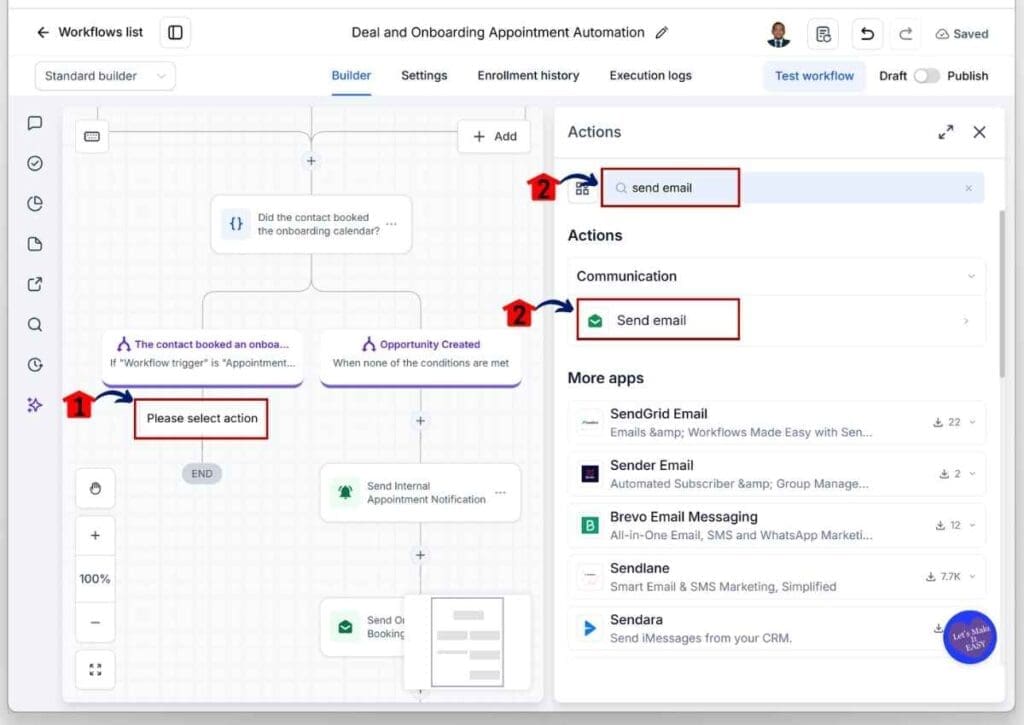
Task: Toggle the Draft/Publish switch
Action: click(x=926, y=76)
